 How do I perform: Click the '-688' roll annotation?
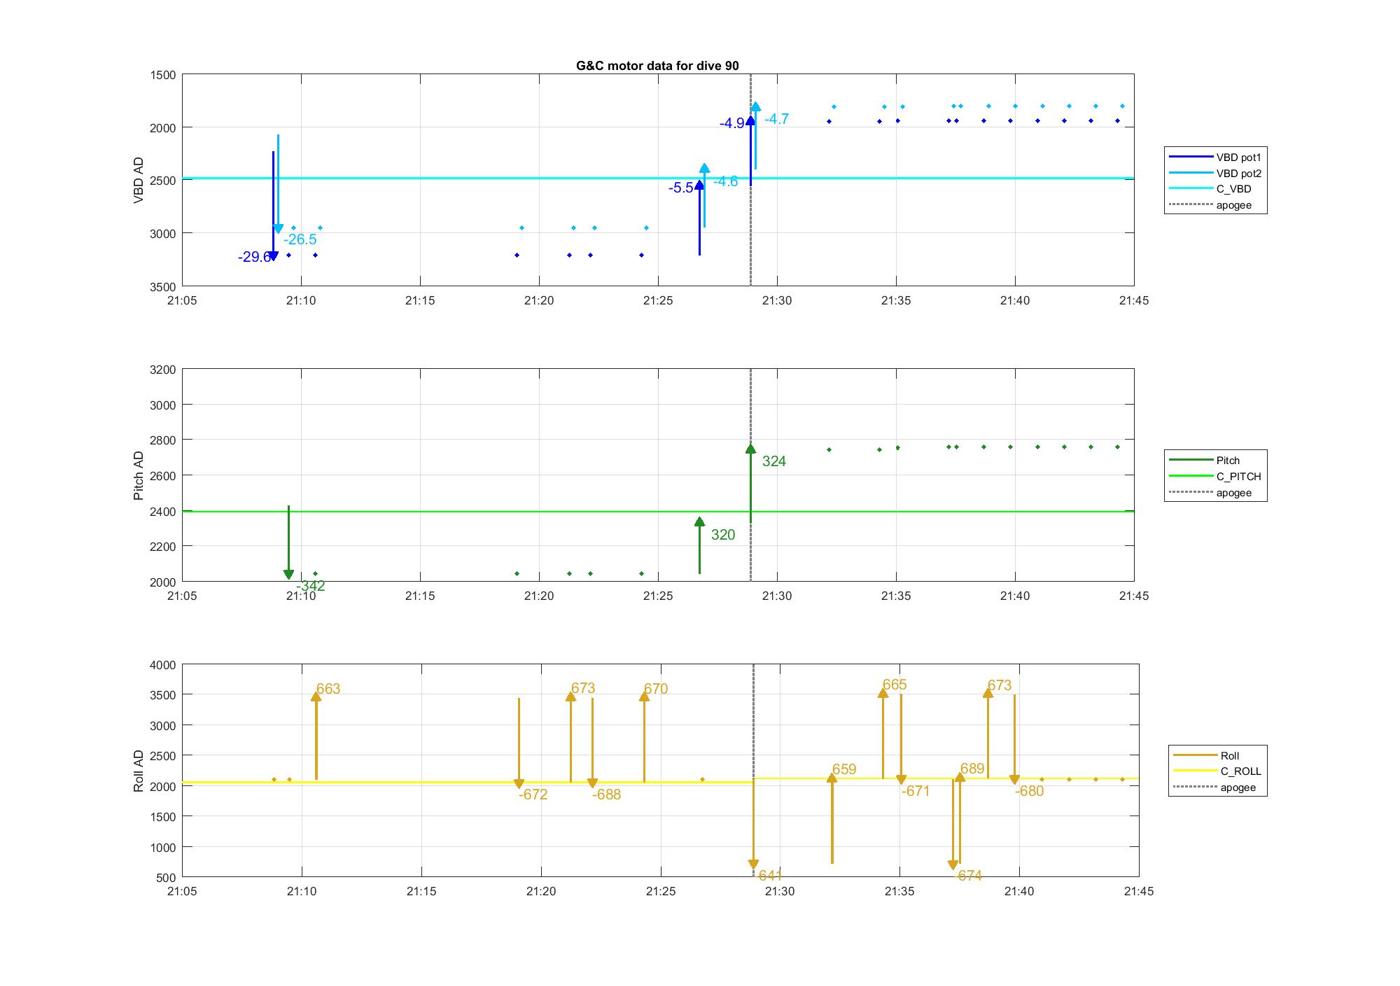point(606,795)
